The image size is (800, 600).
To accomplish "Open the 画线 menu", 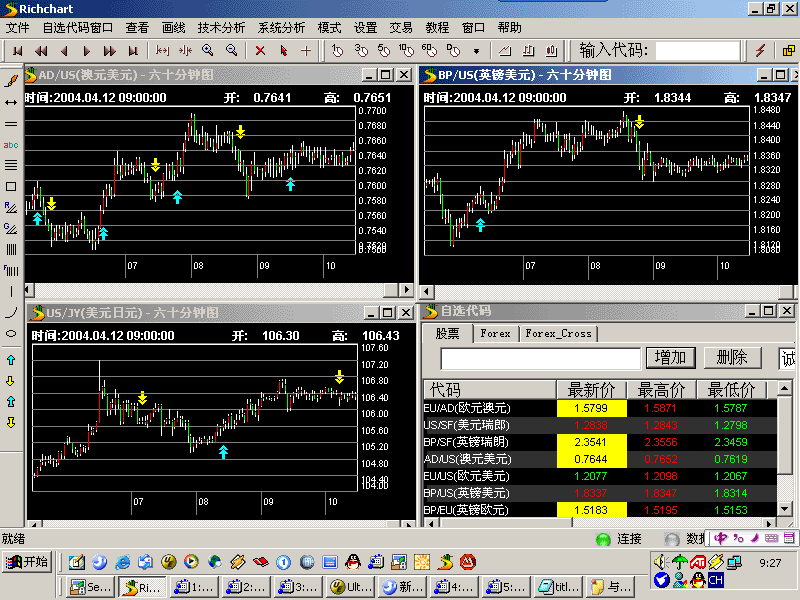I will (x=173, y=28).
